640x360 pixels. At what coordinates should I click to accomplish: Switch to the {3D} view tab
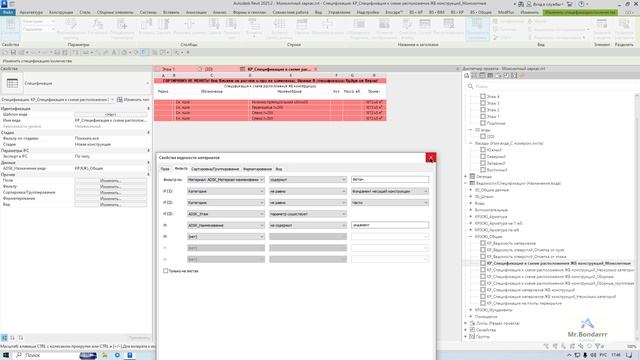(x=208, y=69)
